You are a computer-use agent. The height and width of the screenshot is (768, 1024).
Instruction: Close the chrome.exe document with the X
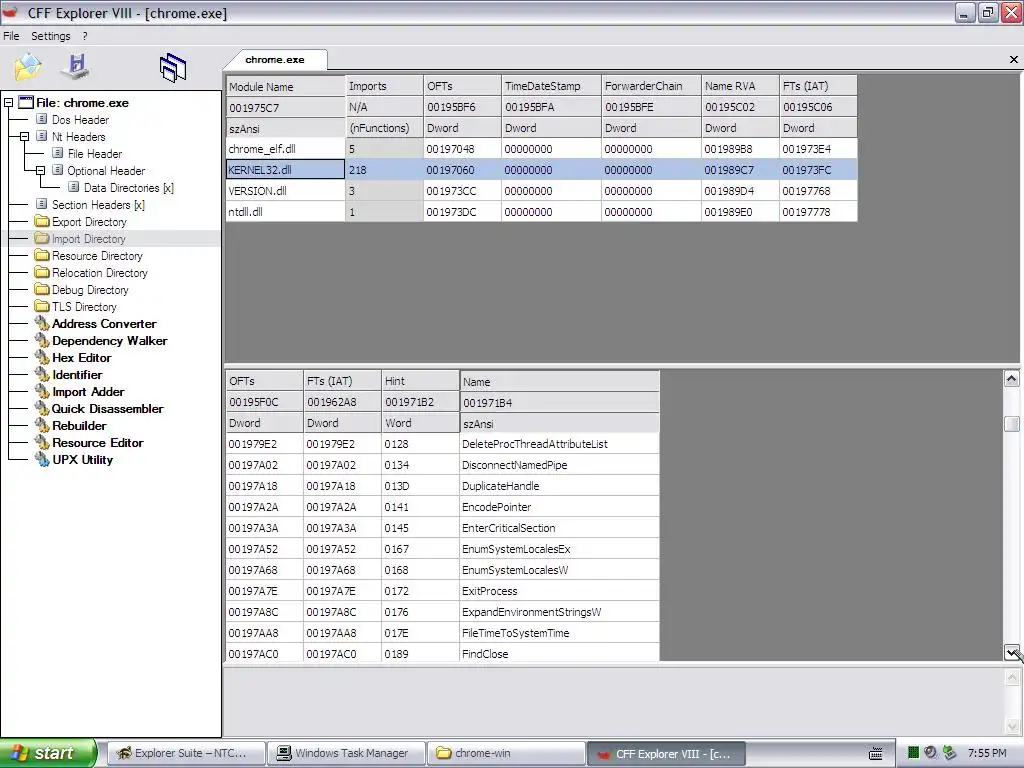tap(1014, 59)
